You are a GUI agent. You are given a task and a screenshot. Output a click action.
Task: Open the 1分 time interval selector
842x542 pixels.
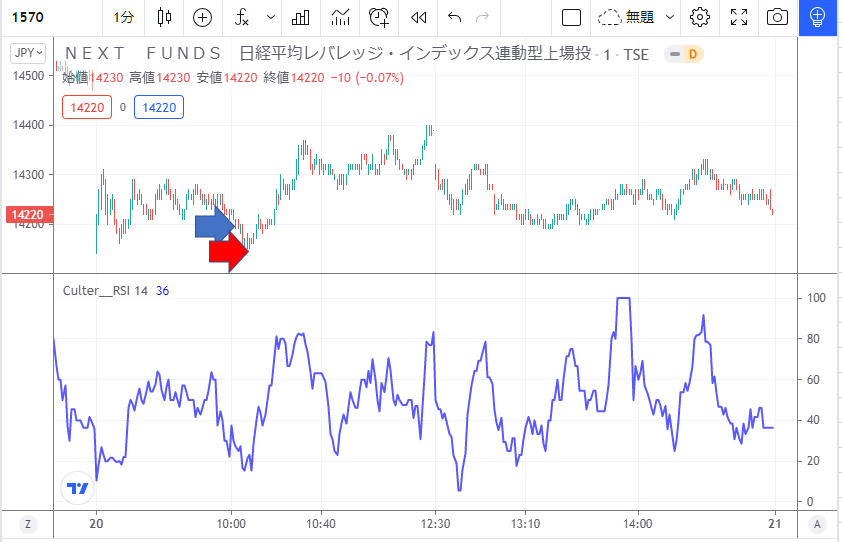tap(124, 17)
